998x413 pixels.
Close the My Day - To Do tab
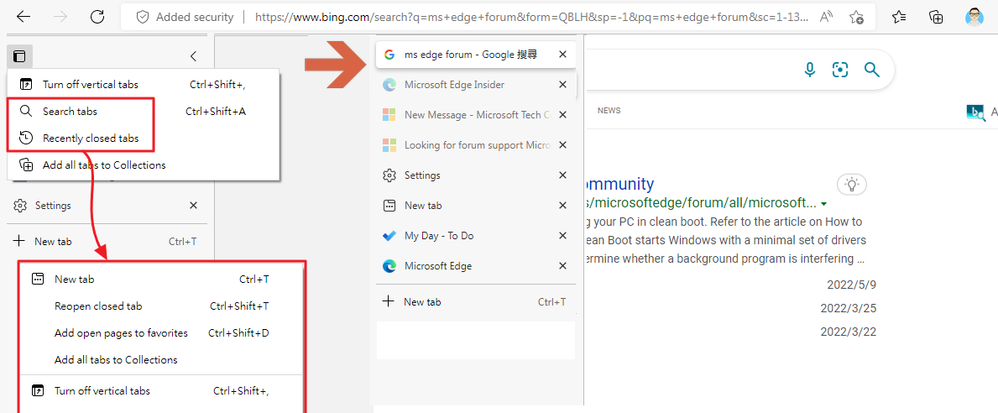563,235
